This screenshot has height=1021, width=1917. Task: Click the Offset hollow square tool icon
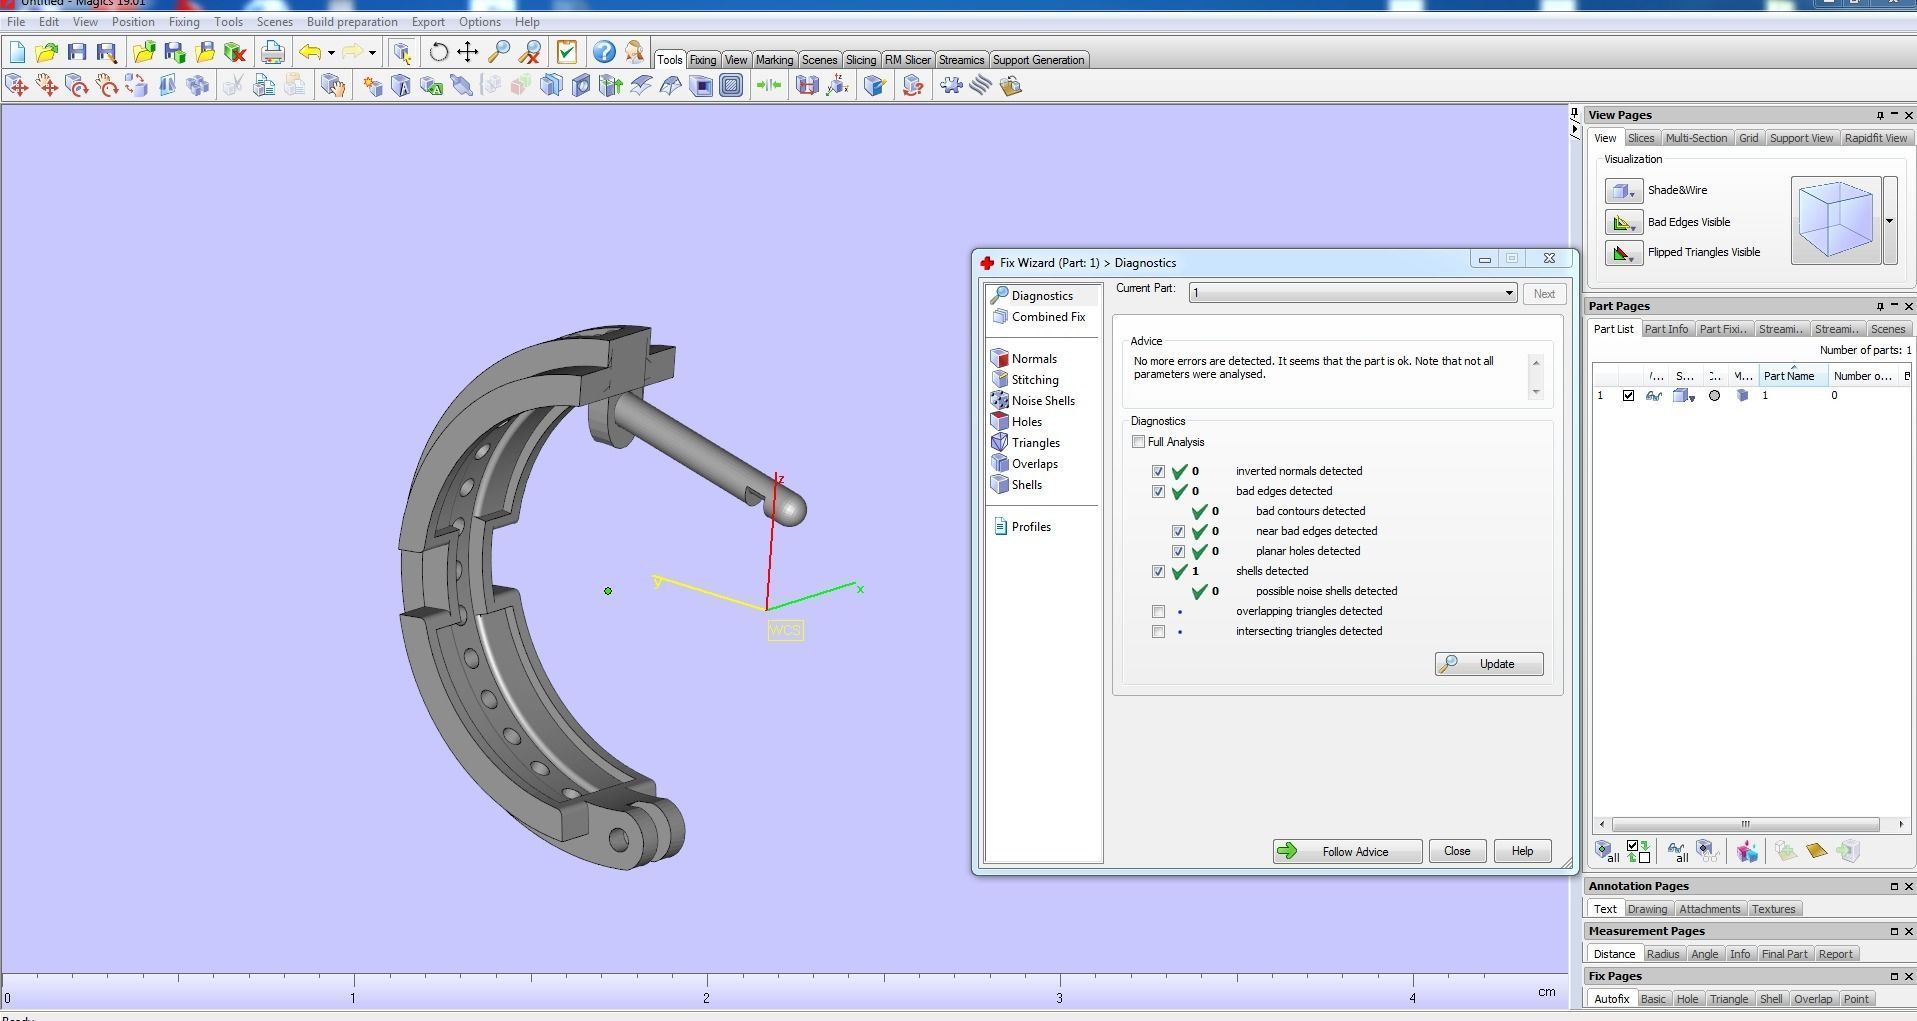click(x=731, y=86)
